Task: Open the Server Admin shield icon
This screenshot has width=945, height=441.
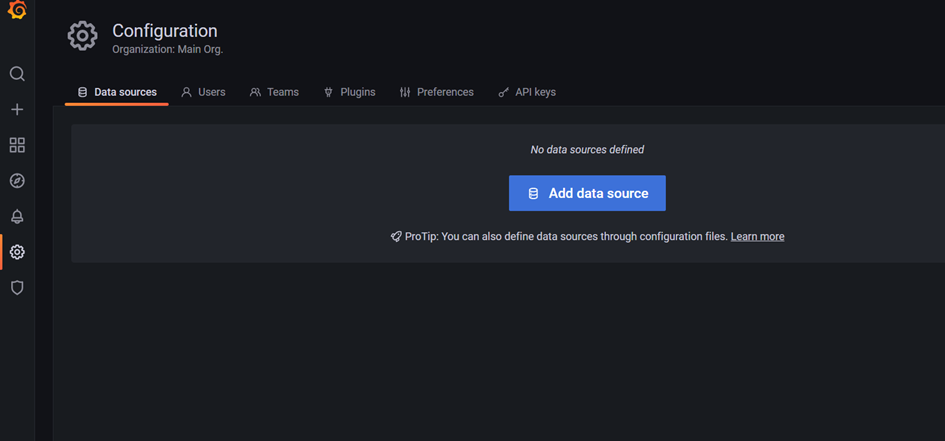Action: click(x=17, y=287)
